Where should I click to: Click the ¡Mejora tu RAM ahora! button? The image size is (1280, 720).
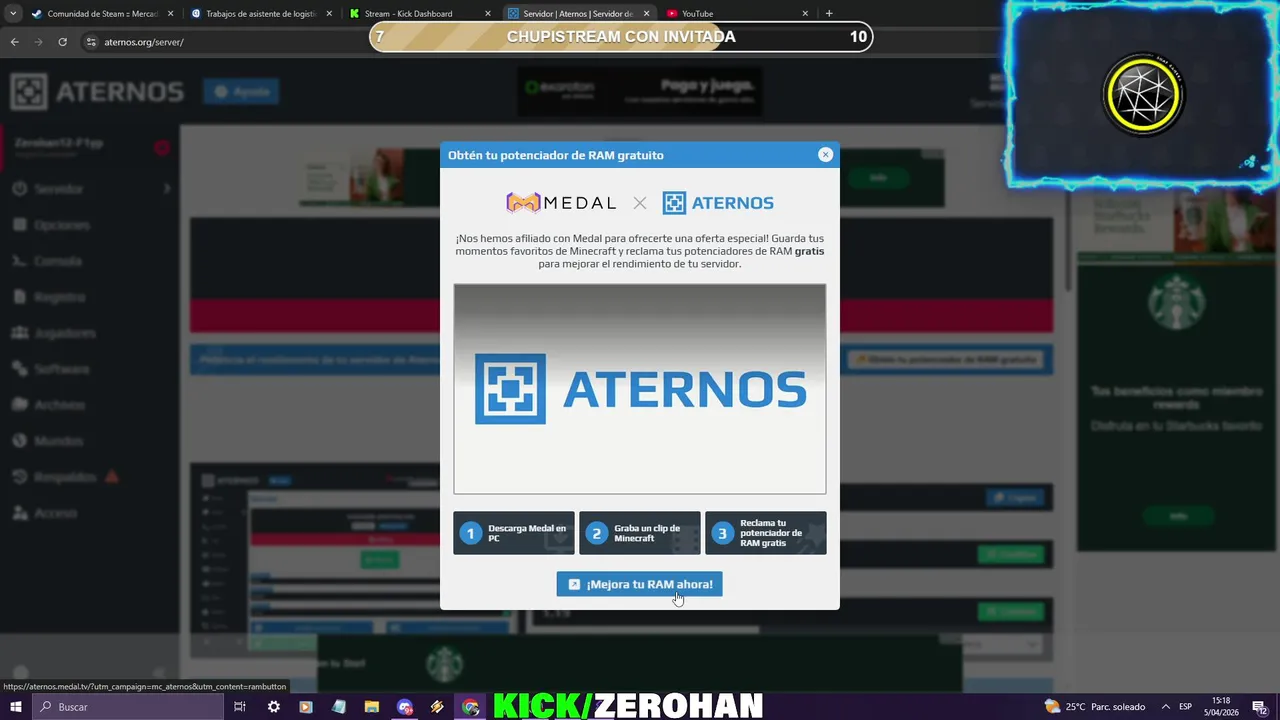tap(639, 584)
